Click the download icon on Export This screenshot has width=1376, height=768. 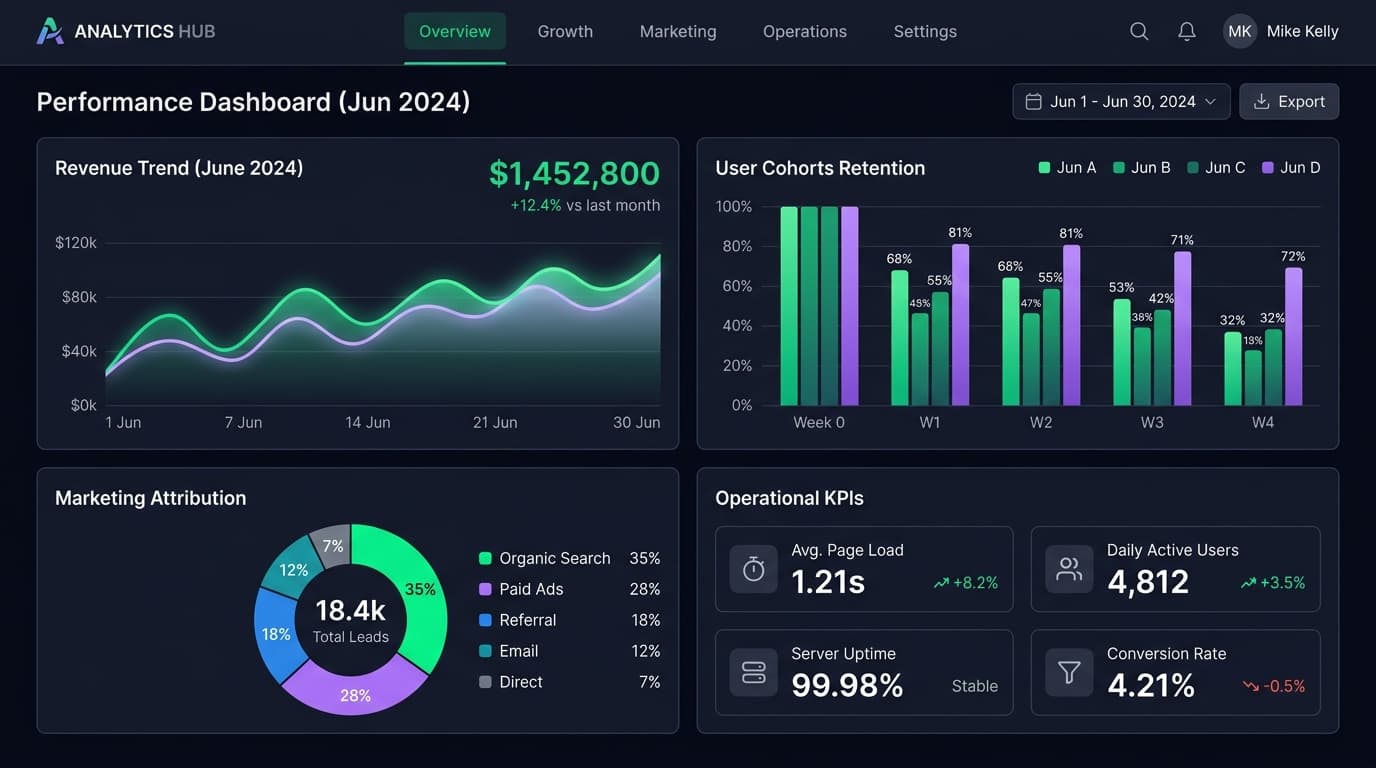click(1262, 101)
